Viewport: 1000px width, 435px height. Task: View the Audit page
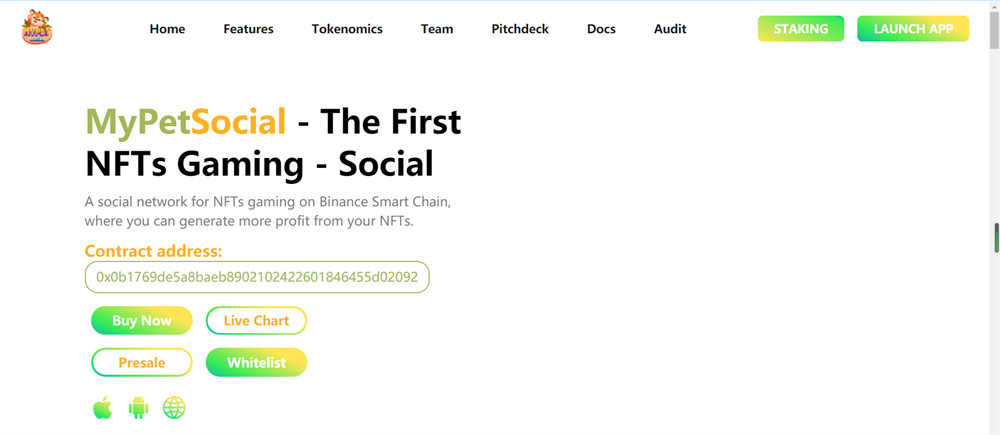(x=670, y=29)
